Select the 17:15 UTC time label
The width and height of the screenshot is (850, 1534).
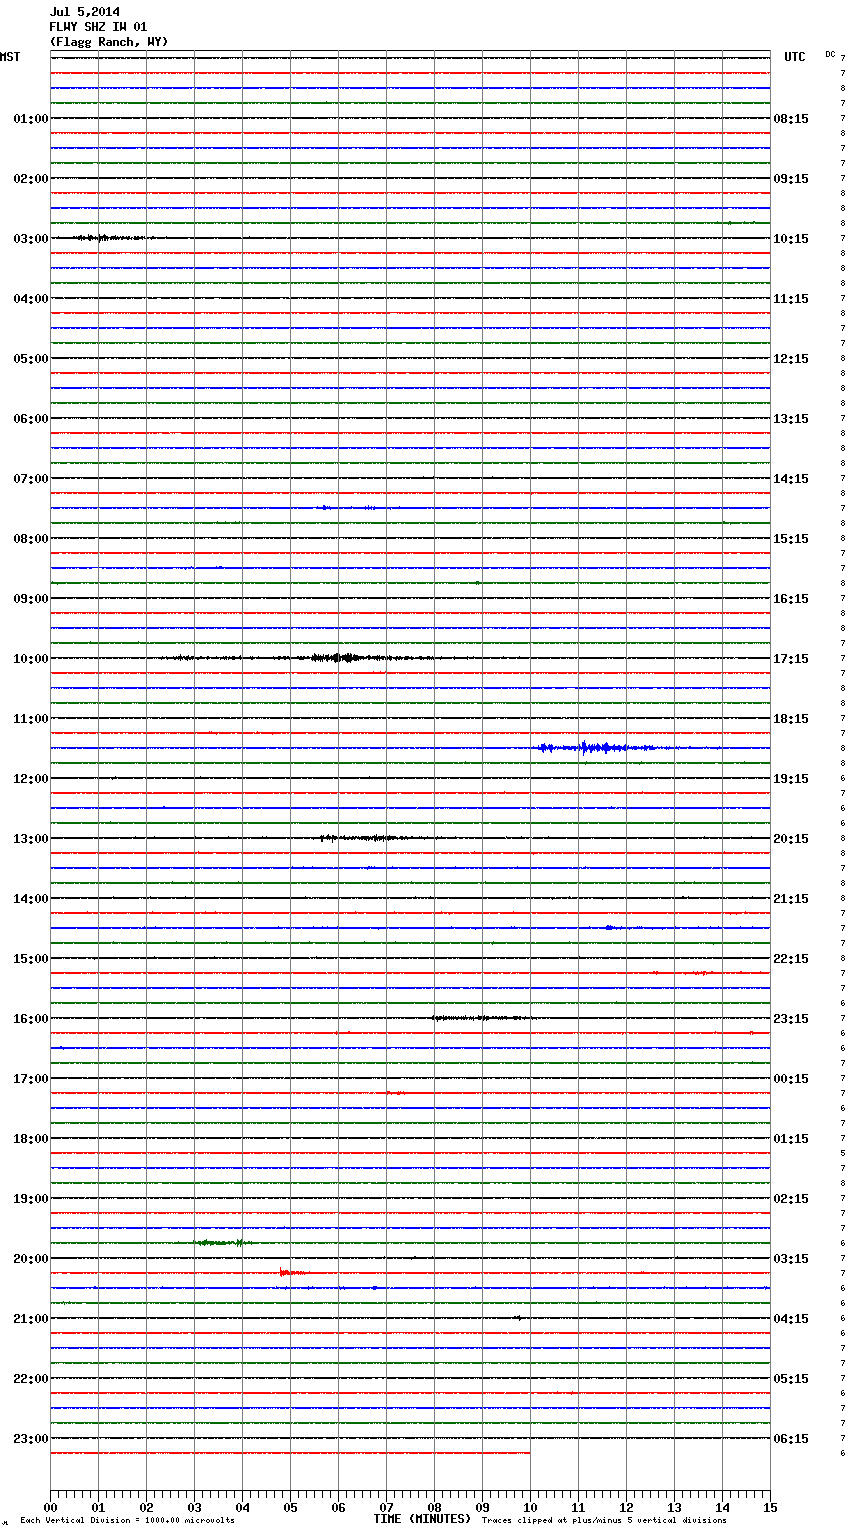(x=791, y=659)
